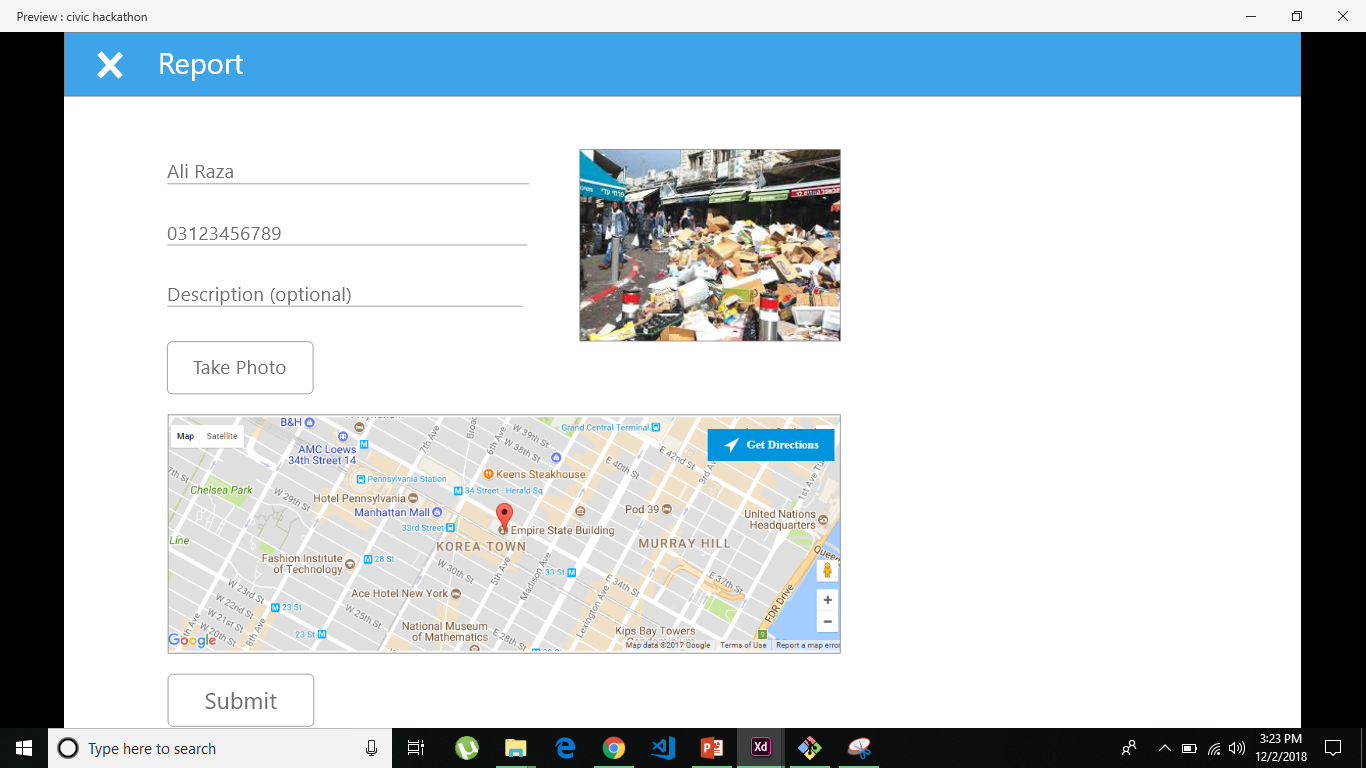This screenshot has height=768, width=1366.
Task: Open Visual Studio Code from the taskbar
Action: coord(663,748)
